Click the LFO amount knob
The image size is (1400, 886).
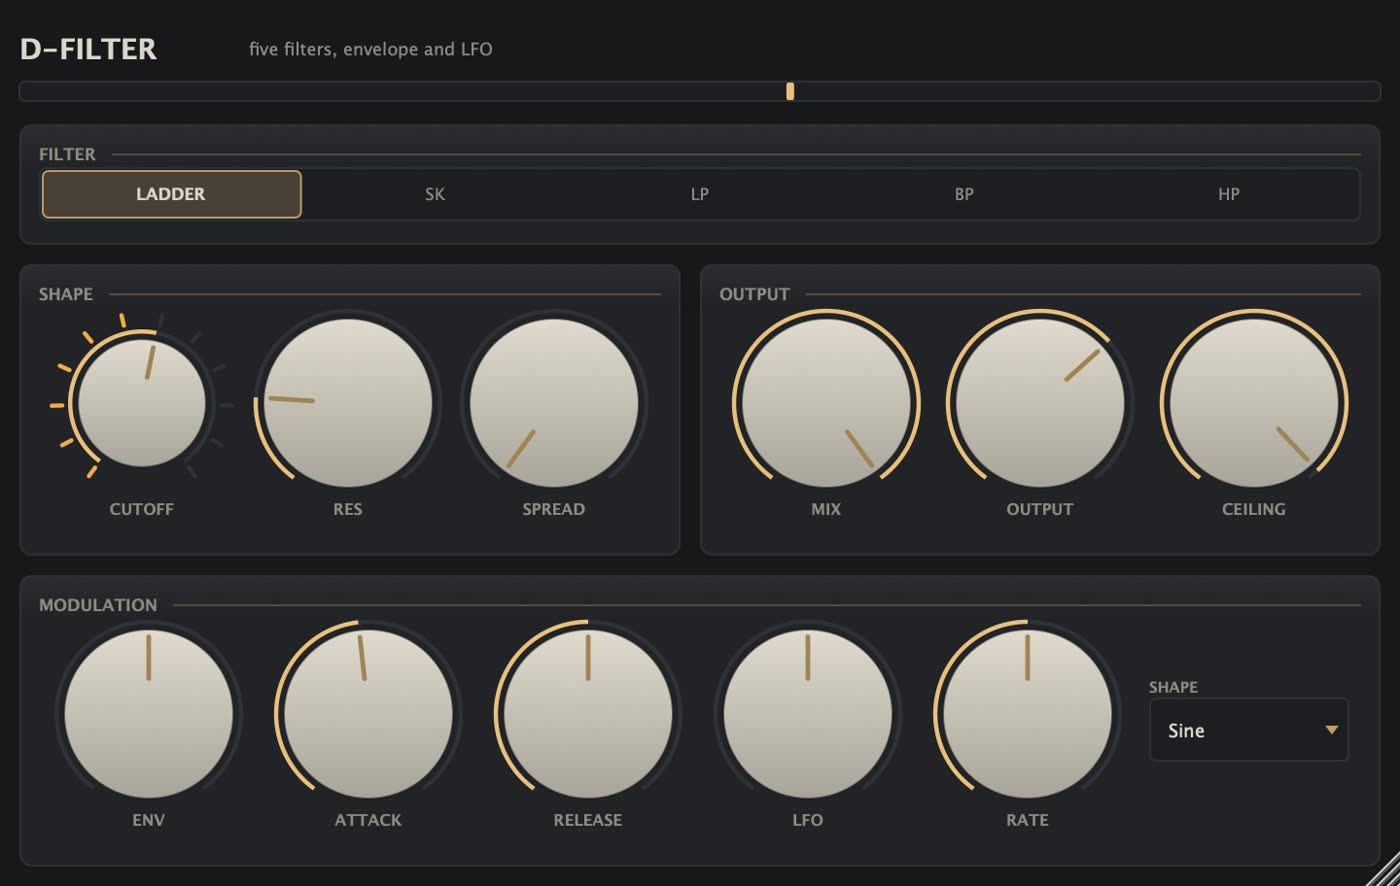point(808,714)
